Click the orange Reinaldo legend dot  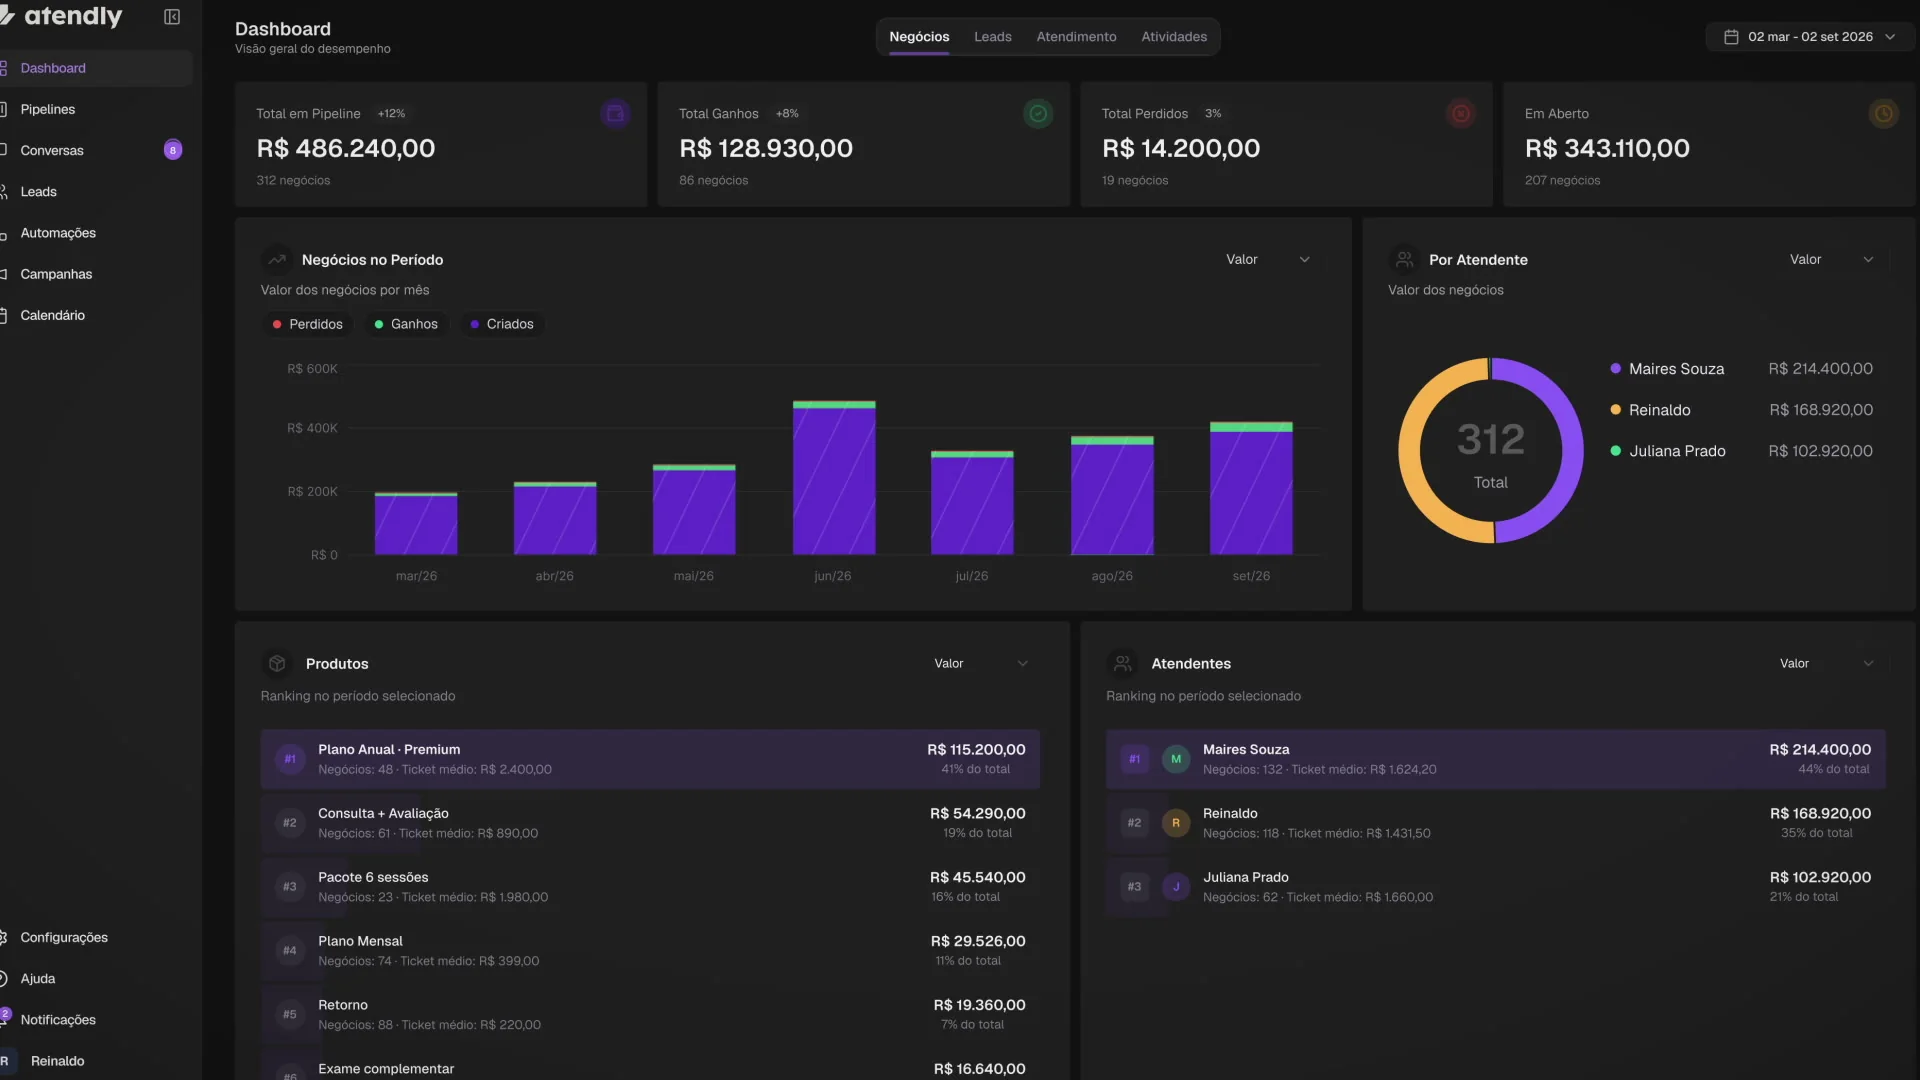[x=1615, y=410]
